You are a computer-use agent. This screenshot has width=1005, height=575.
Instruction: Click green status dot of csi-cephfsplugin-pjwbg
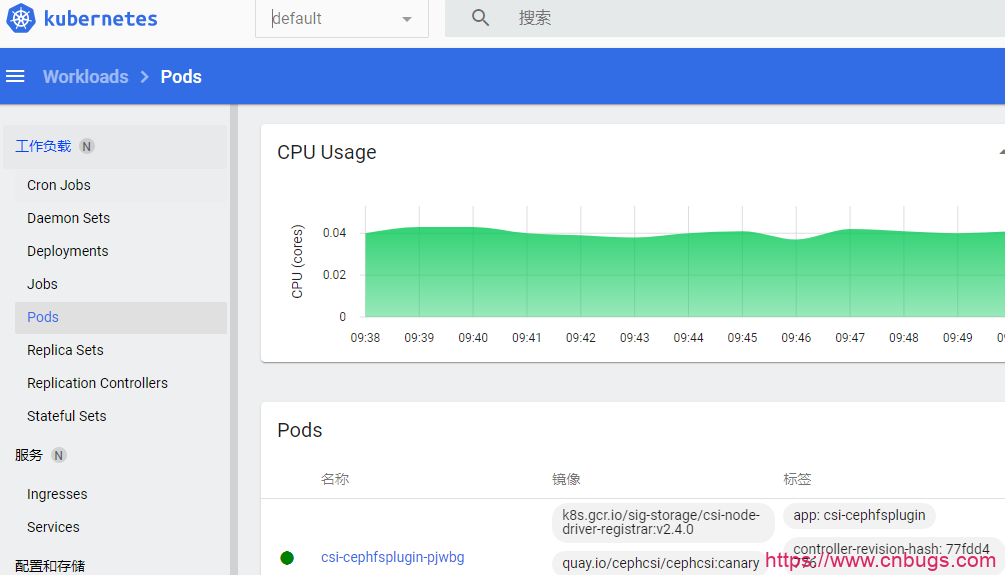pyautogui.click(x=287, y=558)
